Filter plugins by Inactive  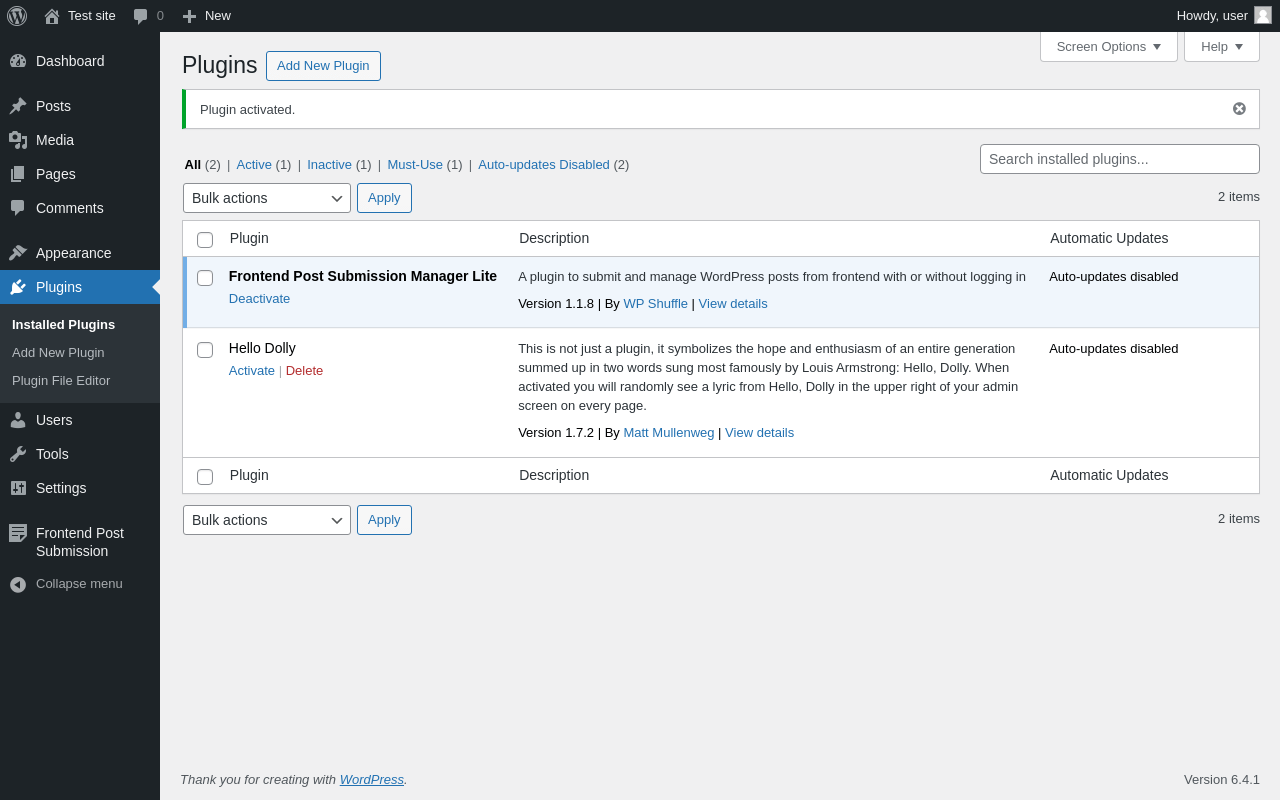[x=329, y=165]
